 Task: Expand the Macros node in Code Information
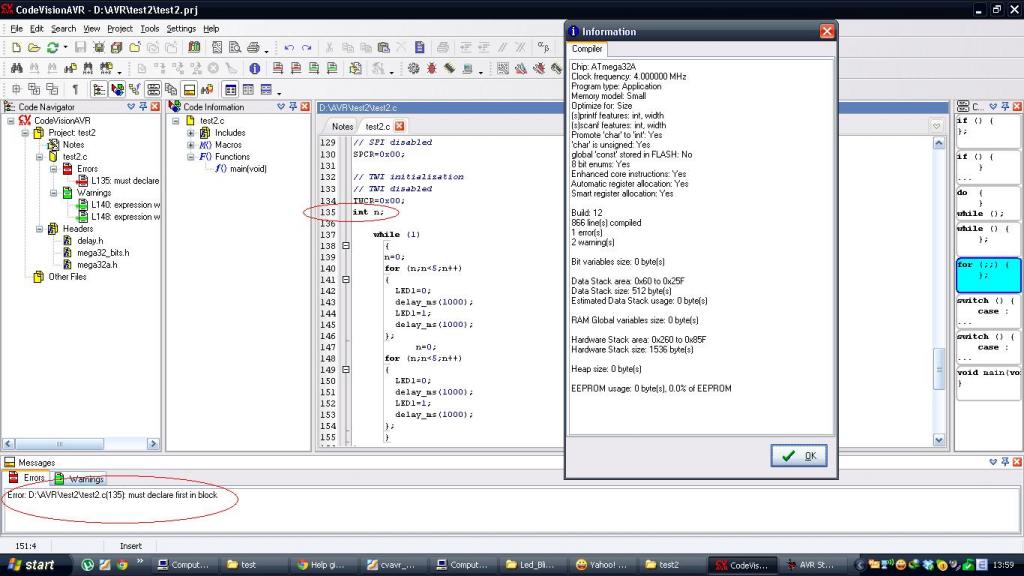pyautogui.click(x=191, y=145)
